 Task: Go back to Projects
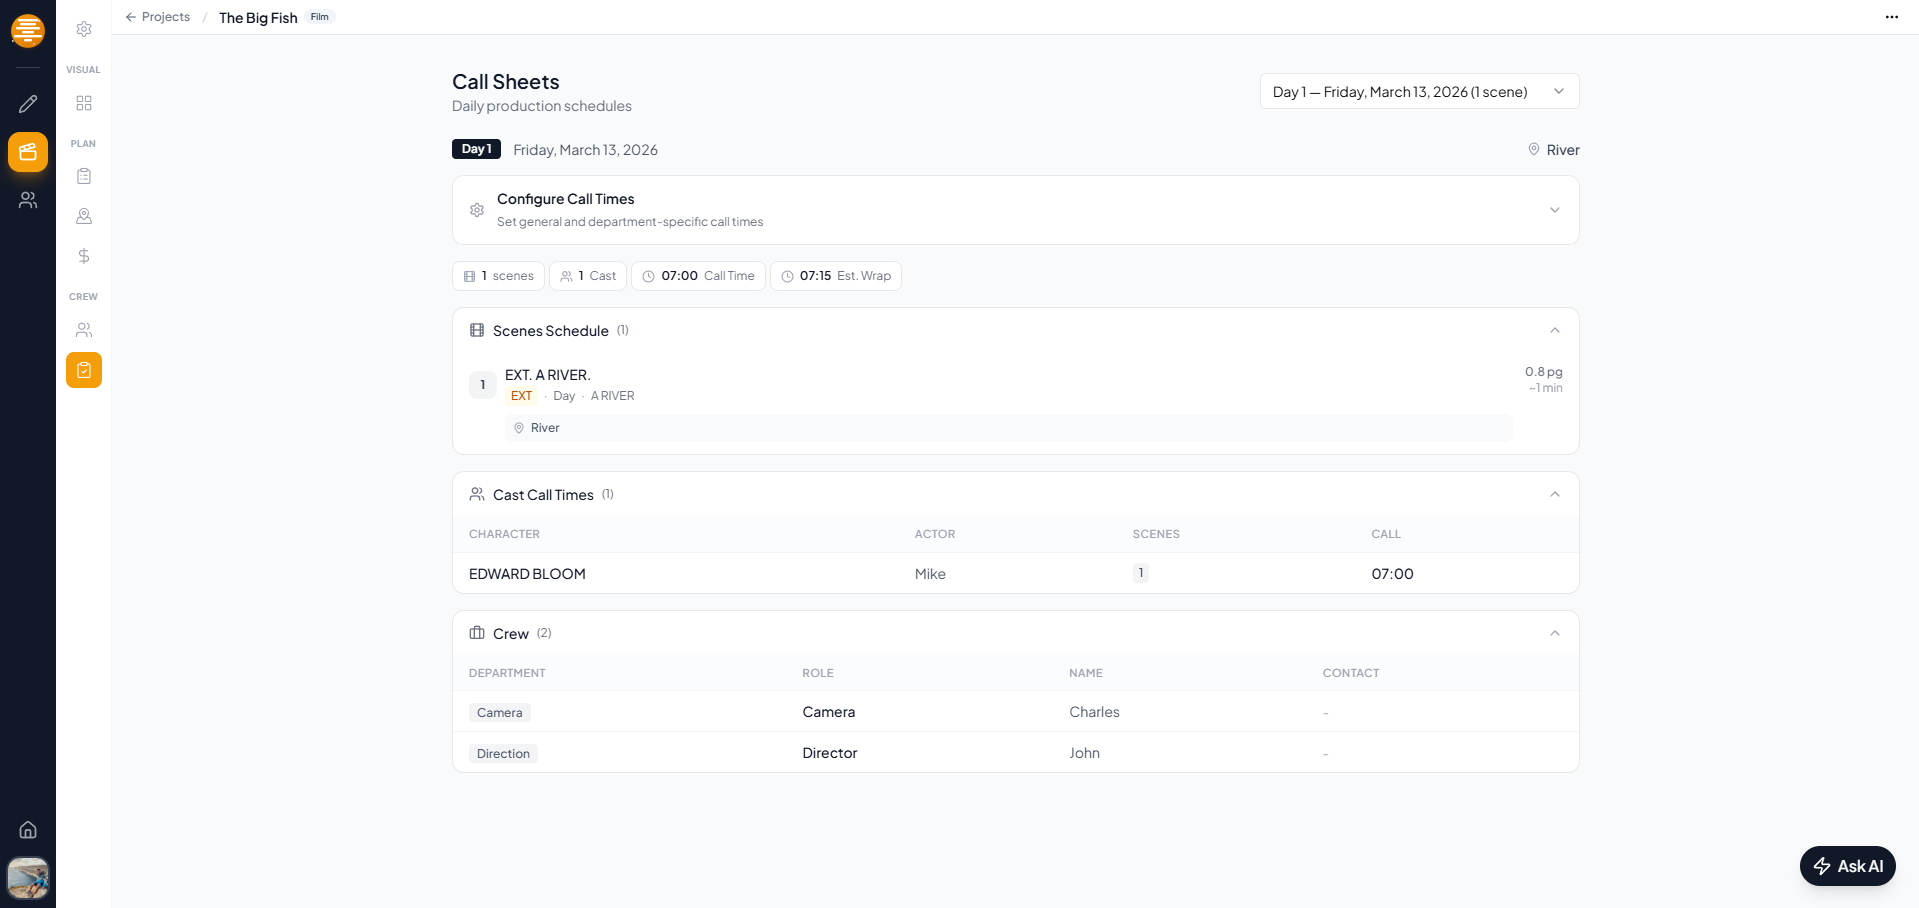click(x=158, y=17)
